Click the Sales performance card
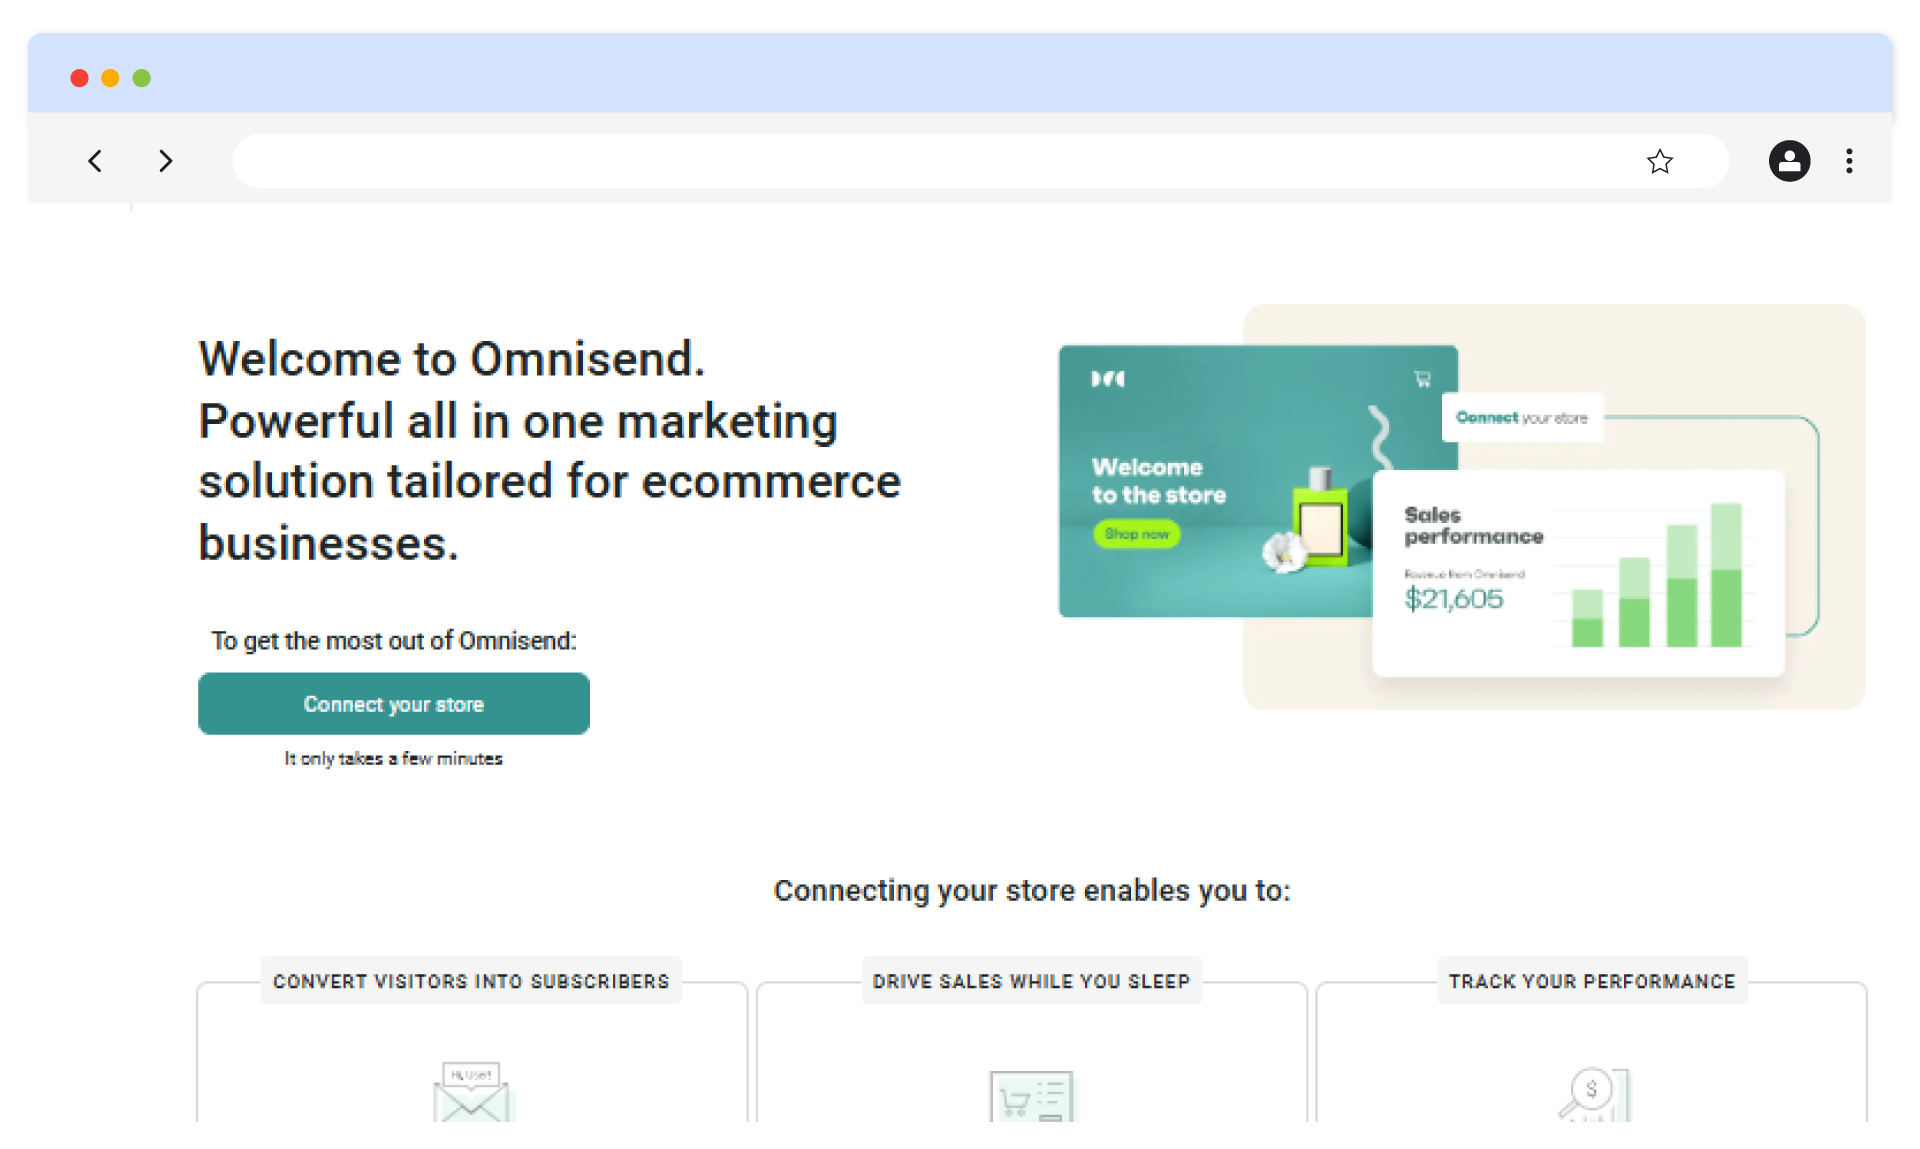 tap(1474, 526)
